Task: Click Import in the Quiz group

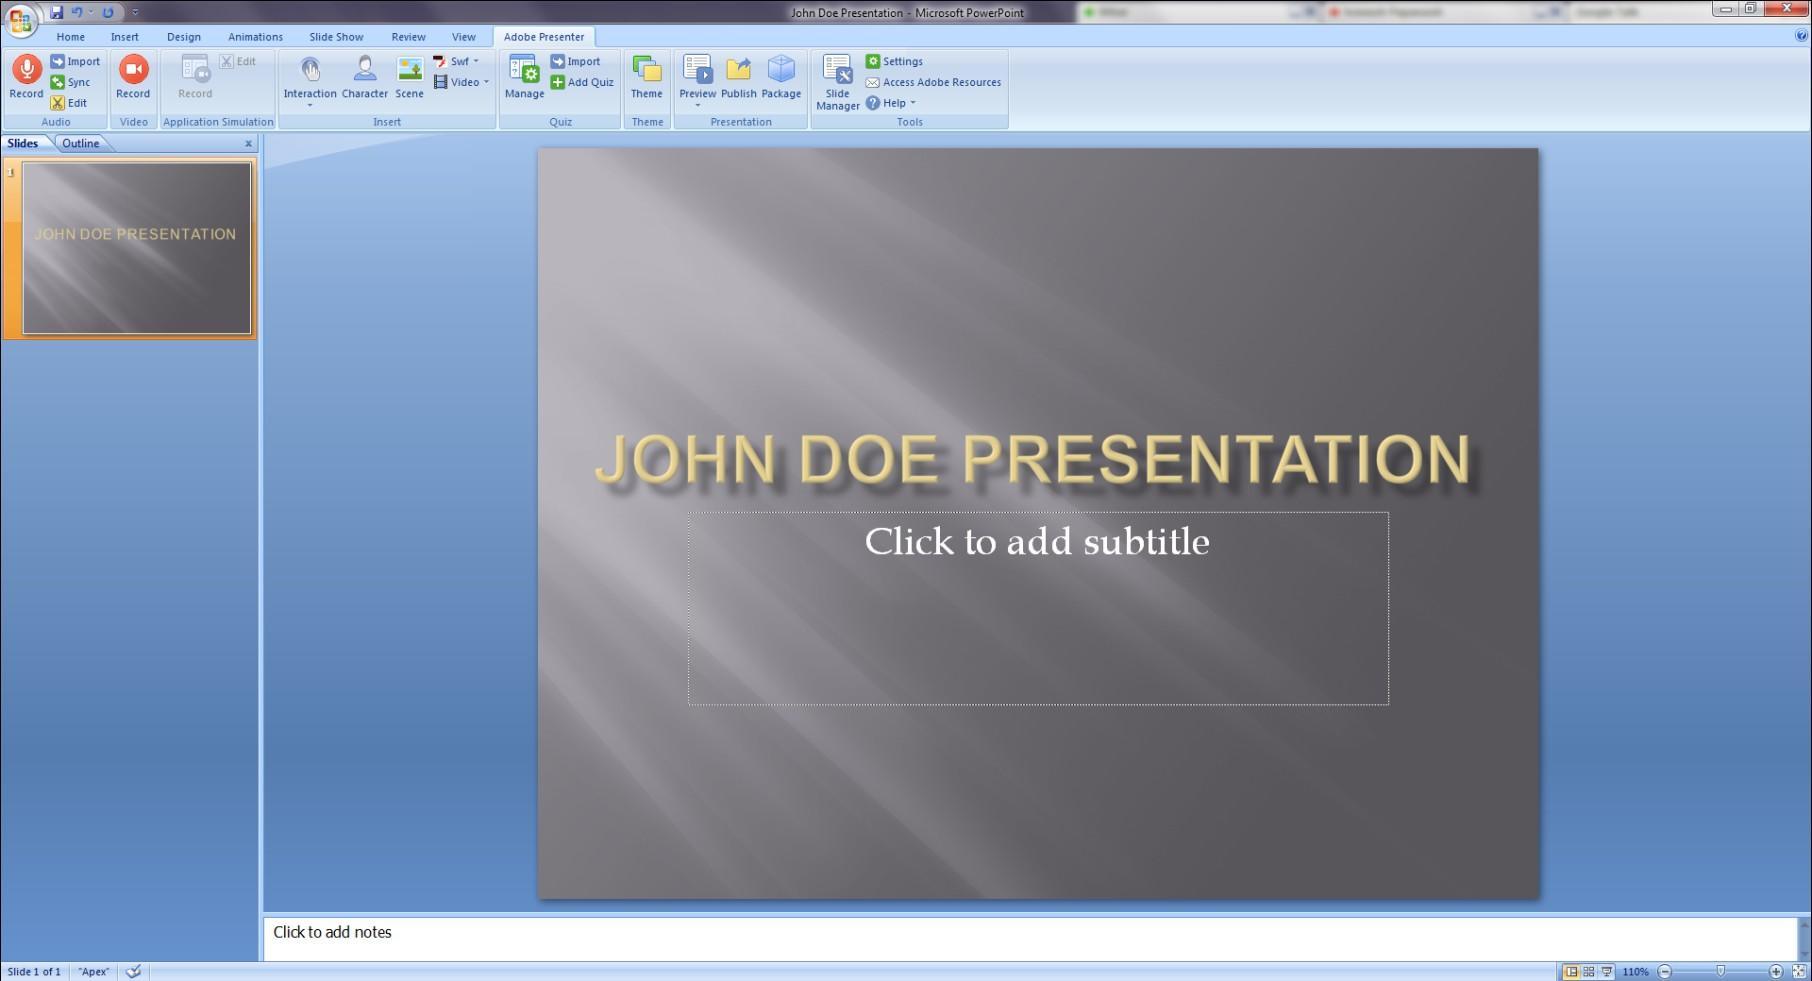Action: 575,61
